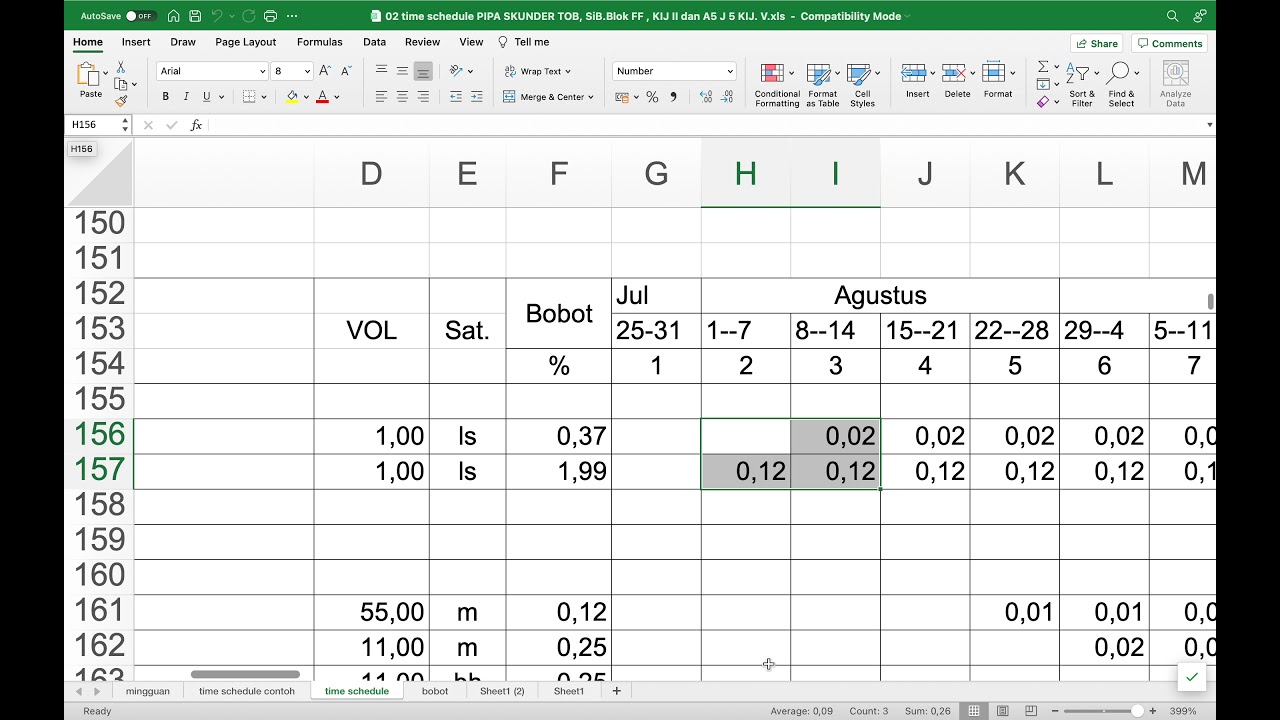Viewport: 1280px width, 720px height.
Task: Click the AutoSum sigma icon
Action: 1043,67
